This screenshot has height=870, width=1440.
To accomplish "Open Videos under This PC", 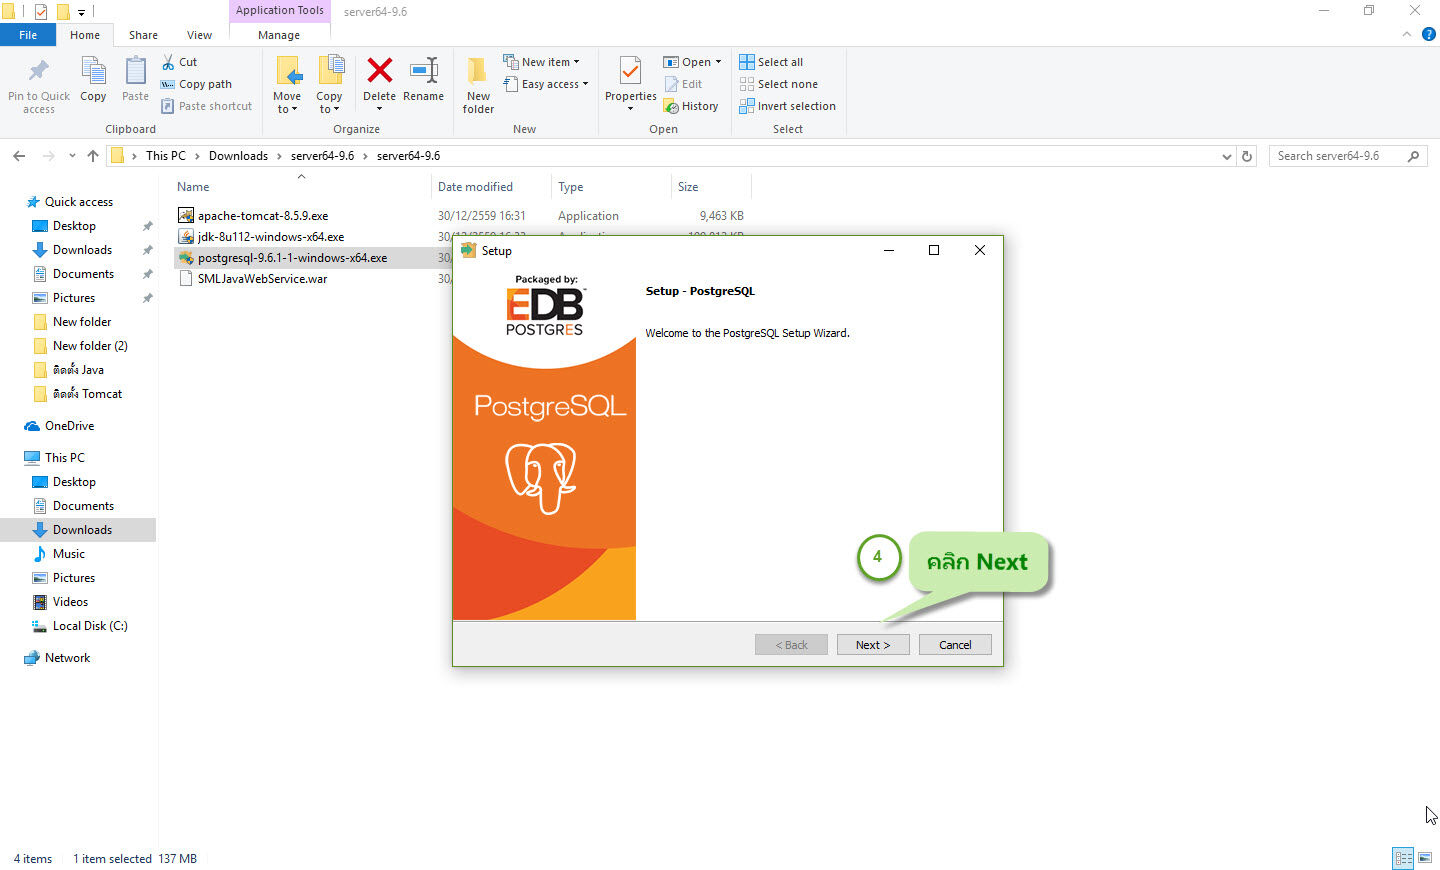I will (x=70, y=602).
